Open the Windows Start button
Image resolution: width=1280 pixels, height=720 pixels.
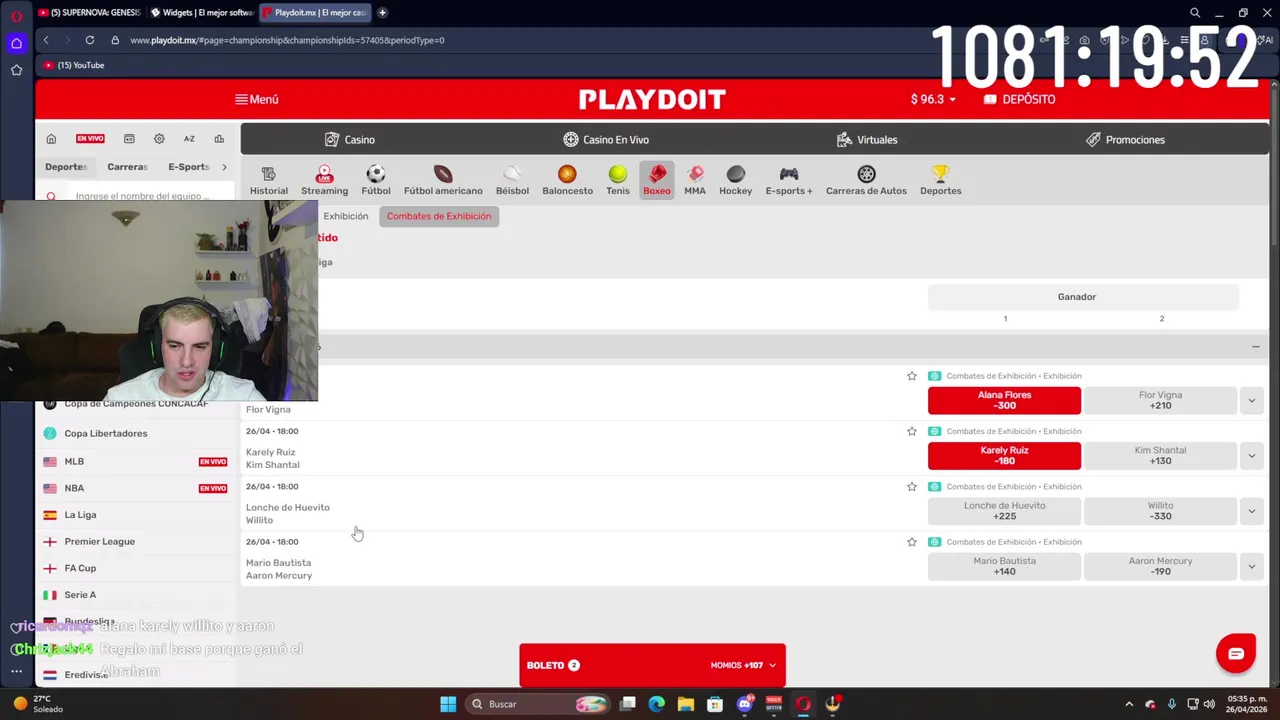[x=448, y=704]
